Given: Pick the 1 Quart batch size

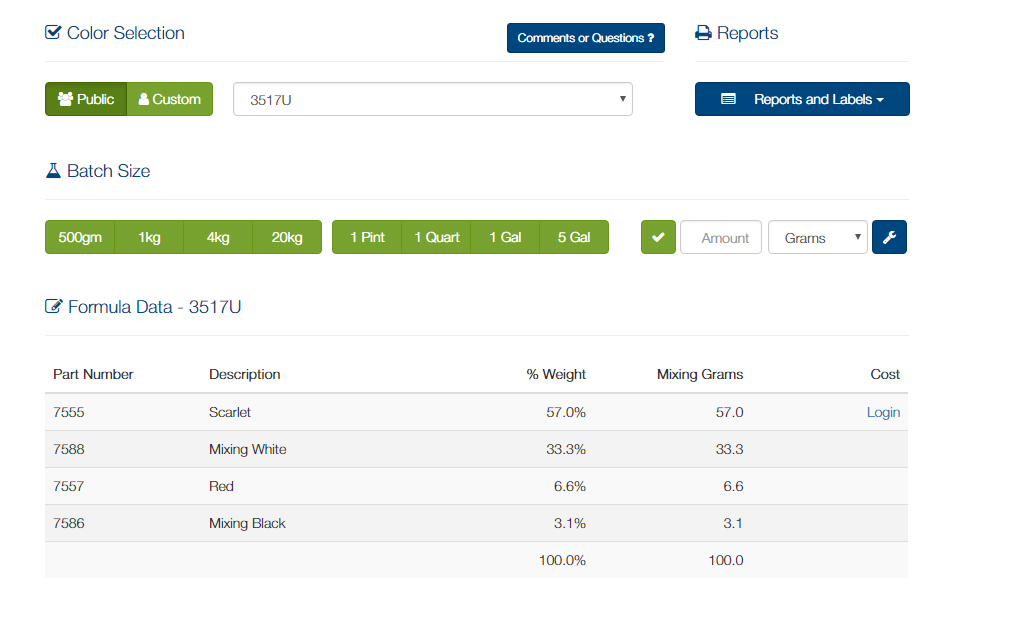Looking at the screenshot, I should coord(436,237).
